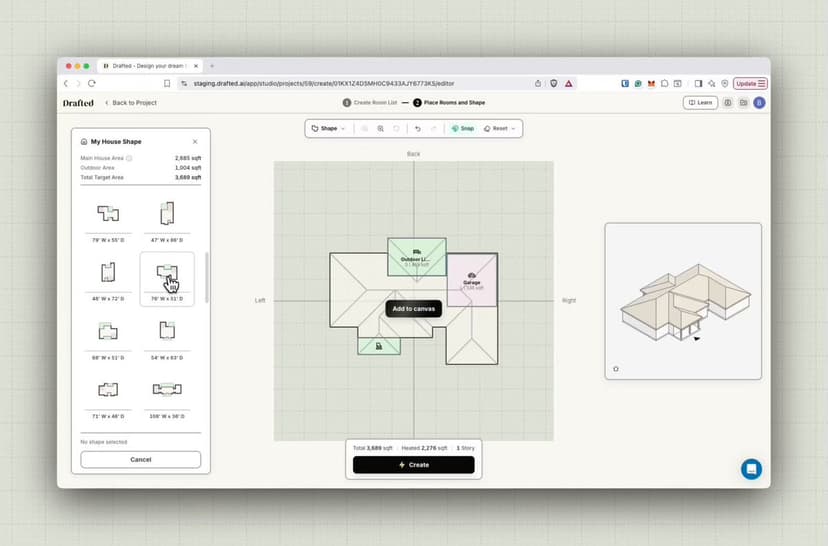The width and height of the screenshot is (828, 546).
Task: Select the Garage room on canvas
Action: 472,280
